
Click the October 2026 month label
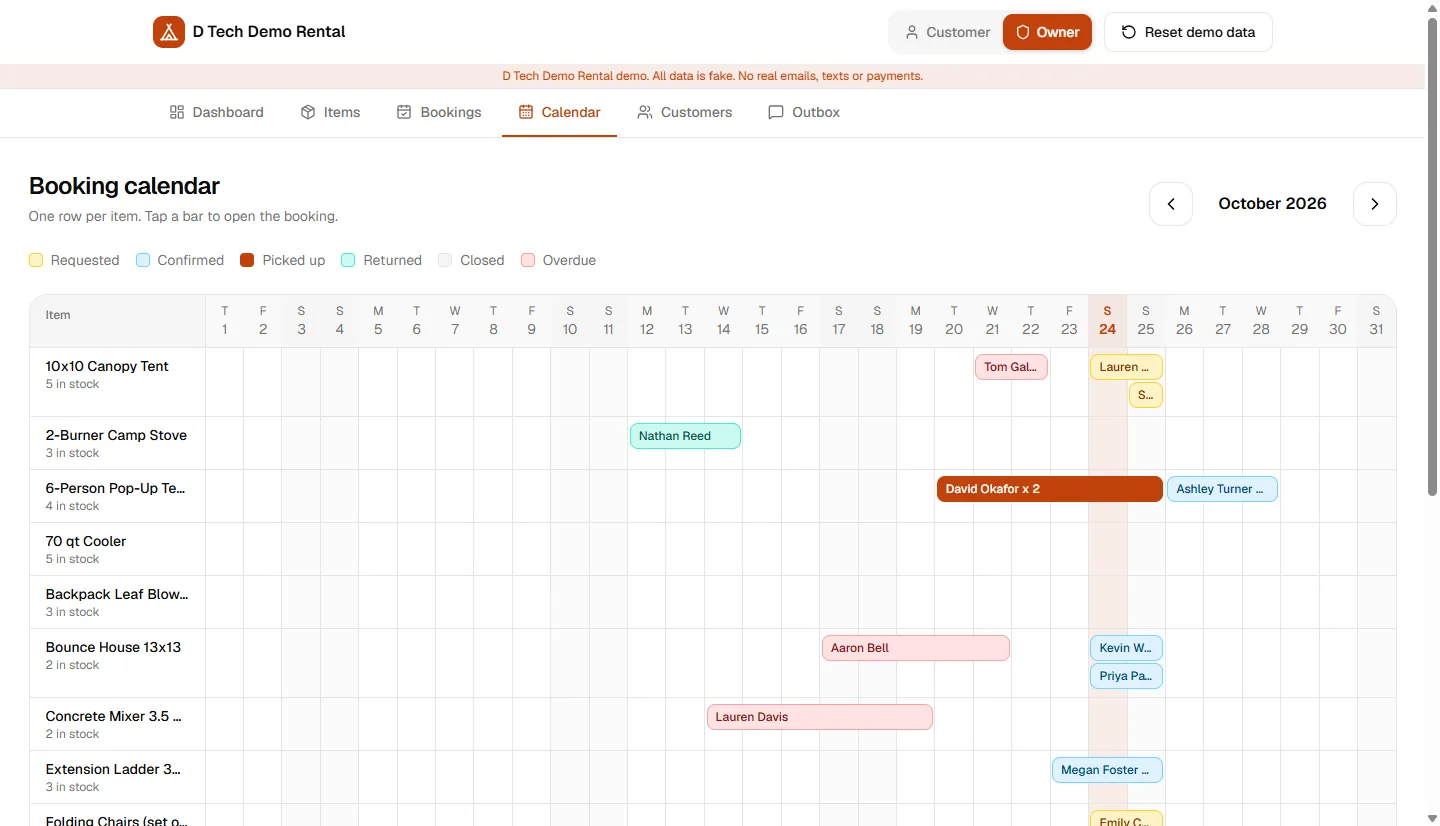click(1272, 204)
